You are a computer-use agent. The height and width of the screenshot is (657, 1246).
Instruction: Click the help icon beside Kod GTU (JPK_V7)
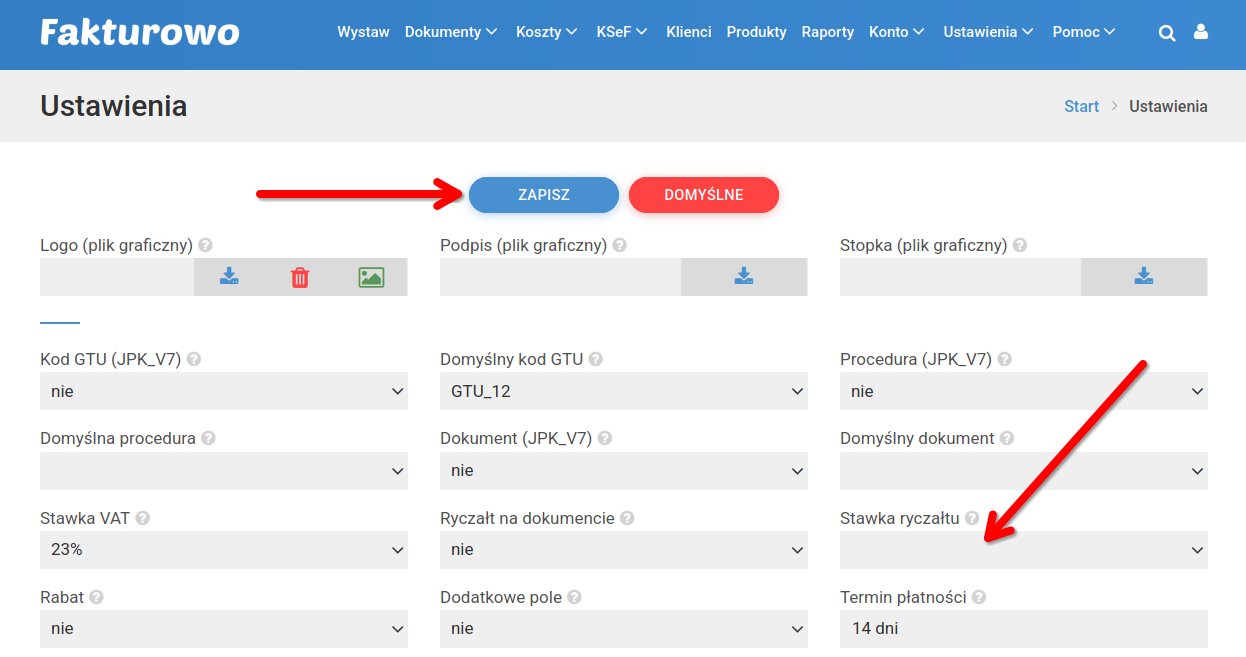pyautogui.click(x=194, y=359)
